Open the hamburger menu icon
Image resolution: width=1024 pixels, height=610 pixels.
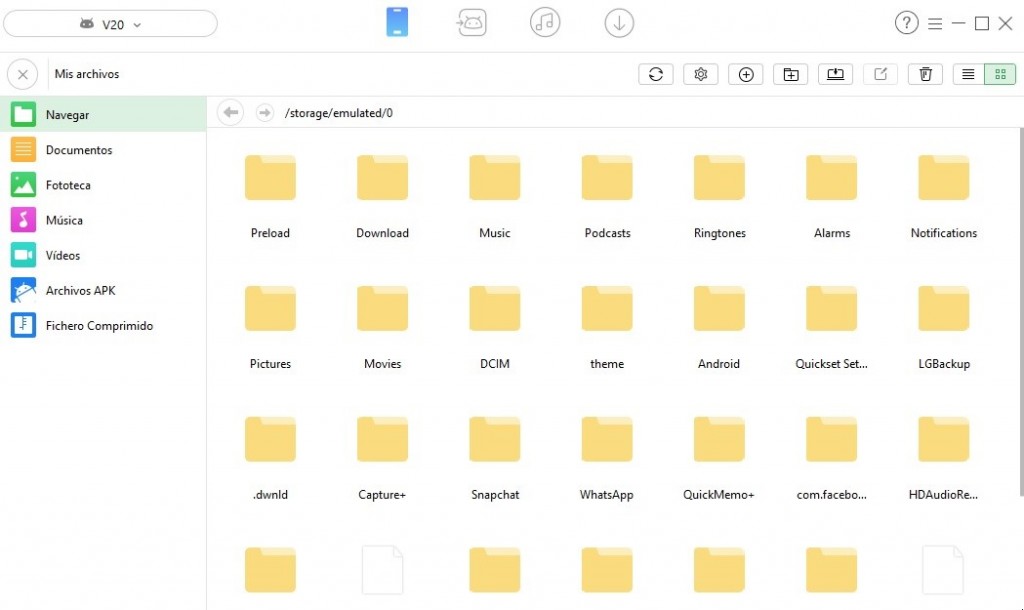coord(935,24)
